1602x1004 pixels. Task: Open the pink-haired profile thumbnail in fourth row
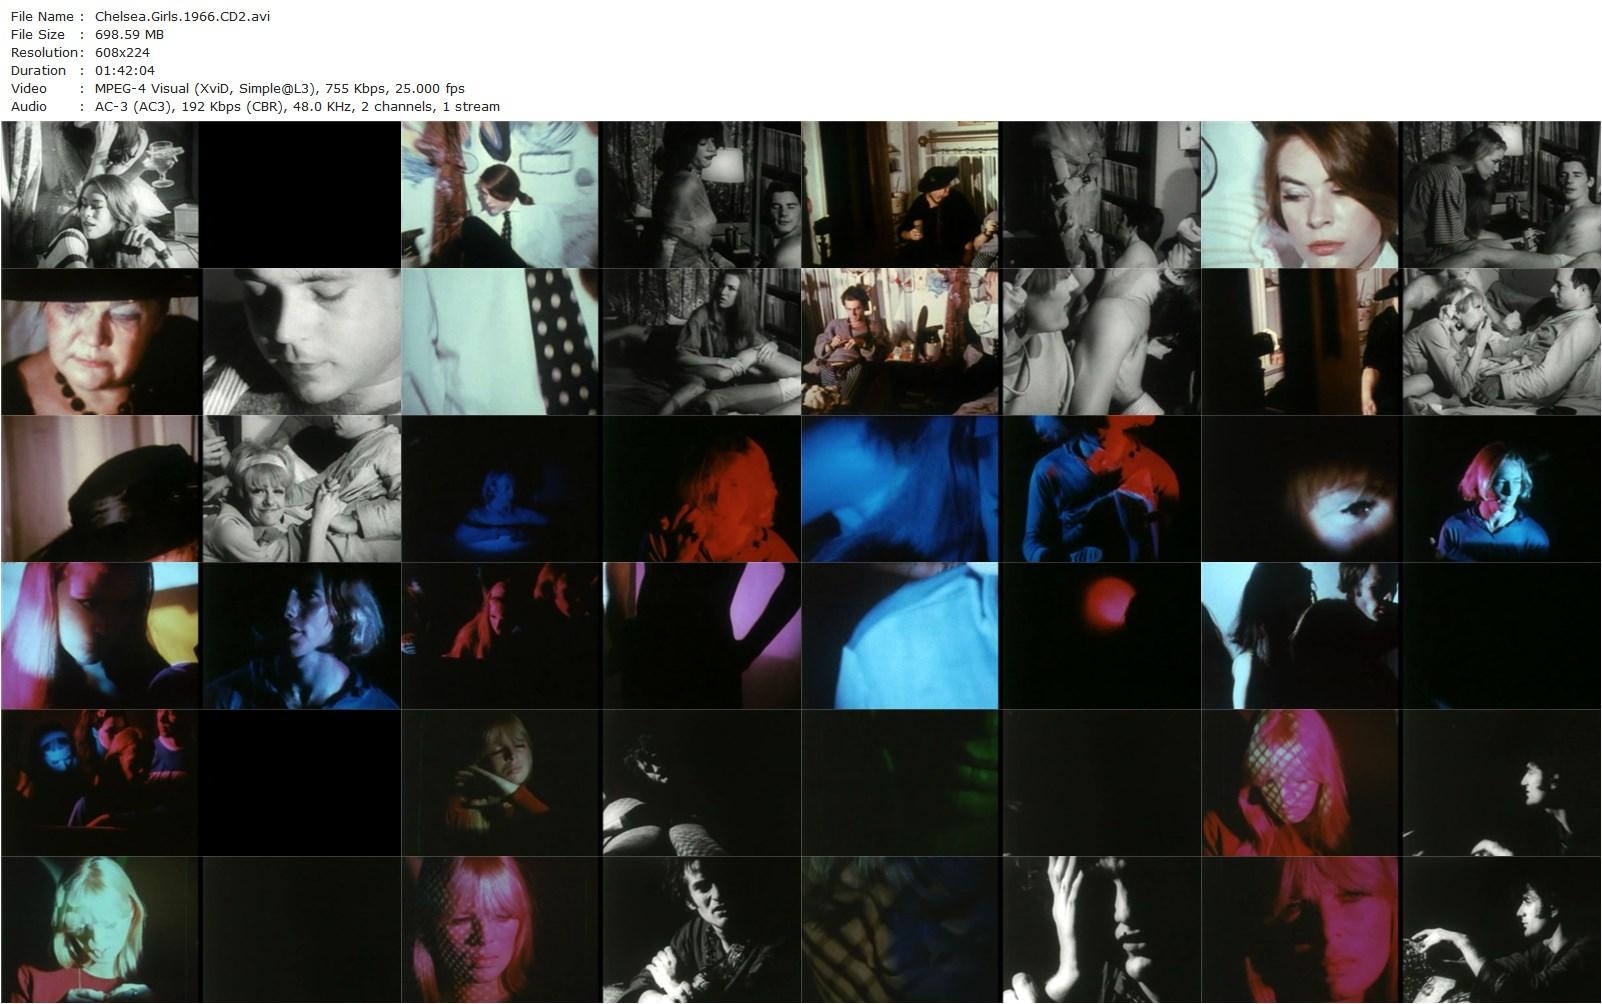pos(100,635)
